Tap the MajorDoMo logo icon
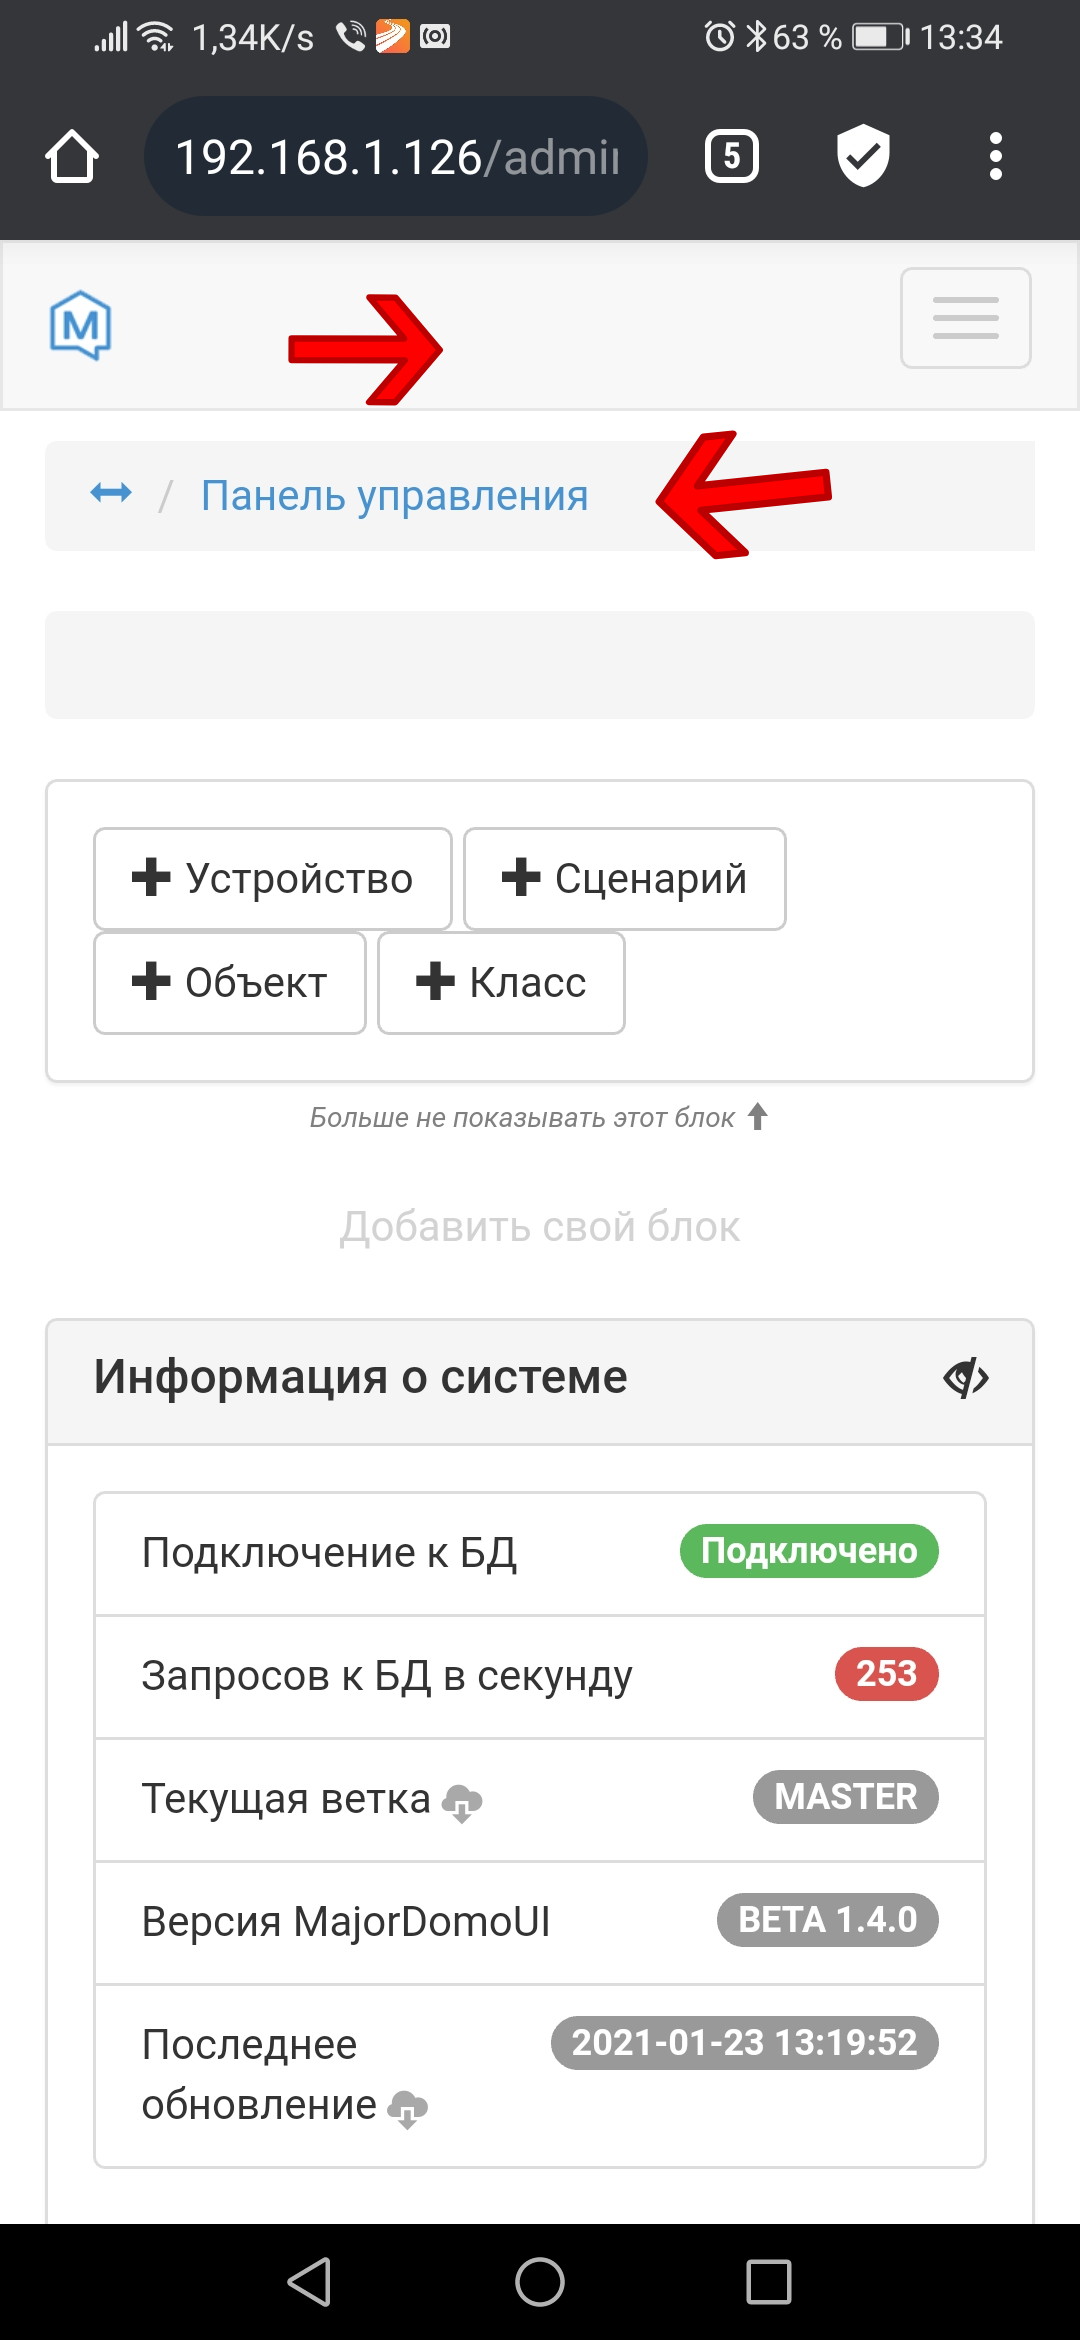1080x2340 pixels. click(x=80, y=325)
